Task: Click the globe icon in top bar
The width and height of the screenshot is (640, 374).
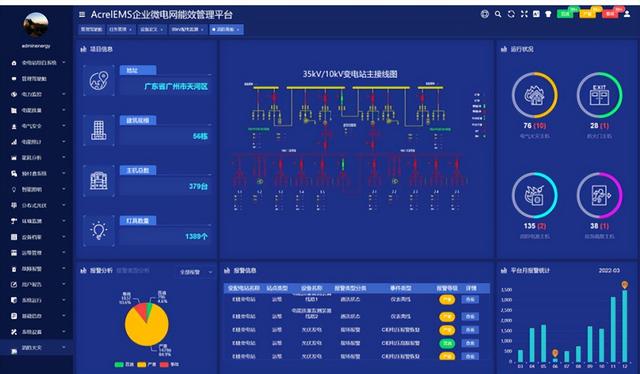Action: (484, 14)
